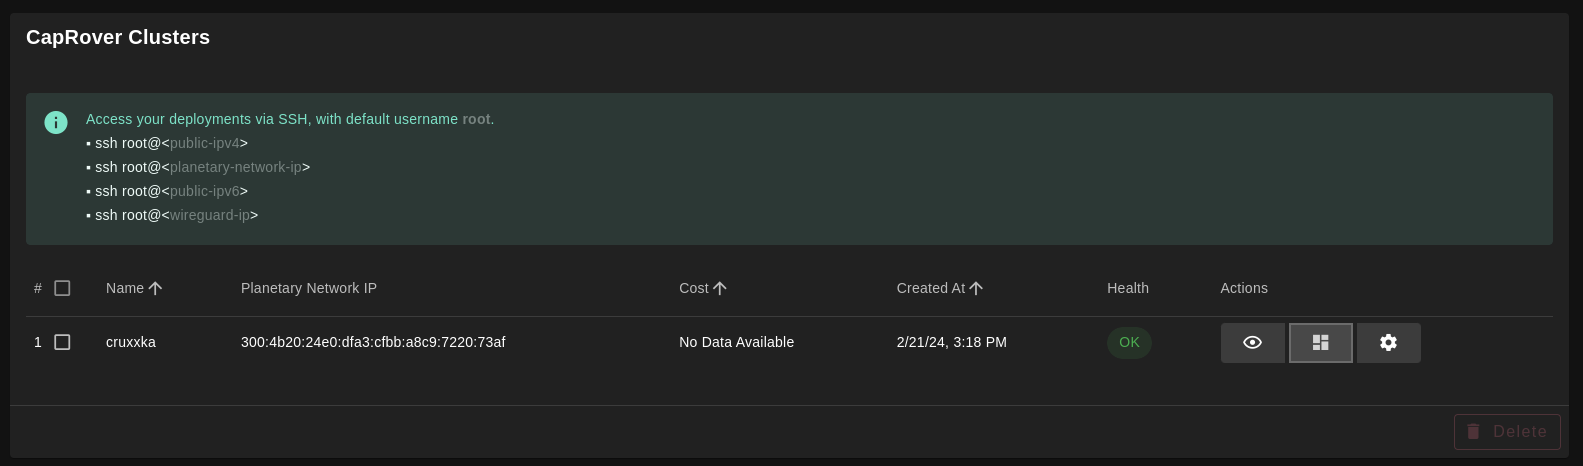
Task: Click the ssh root@<wireguard-ip> line
Action: point(172,215)
